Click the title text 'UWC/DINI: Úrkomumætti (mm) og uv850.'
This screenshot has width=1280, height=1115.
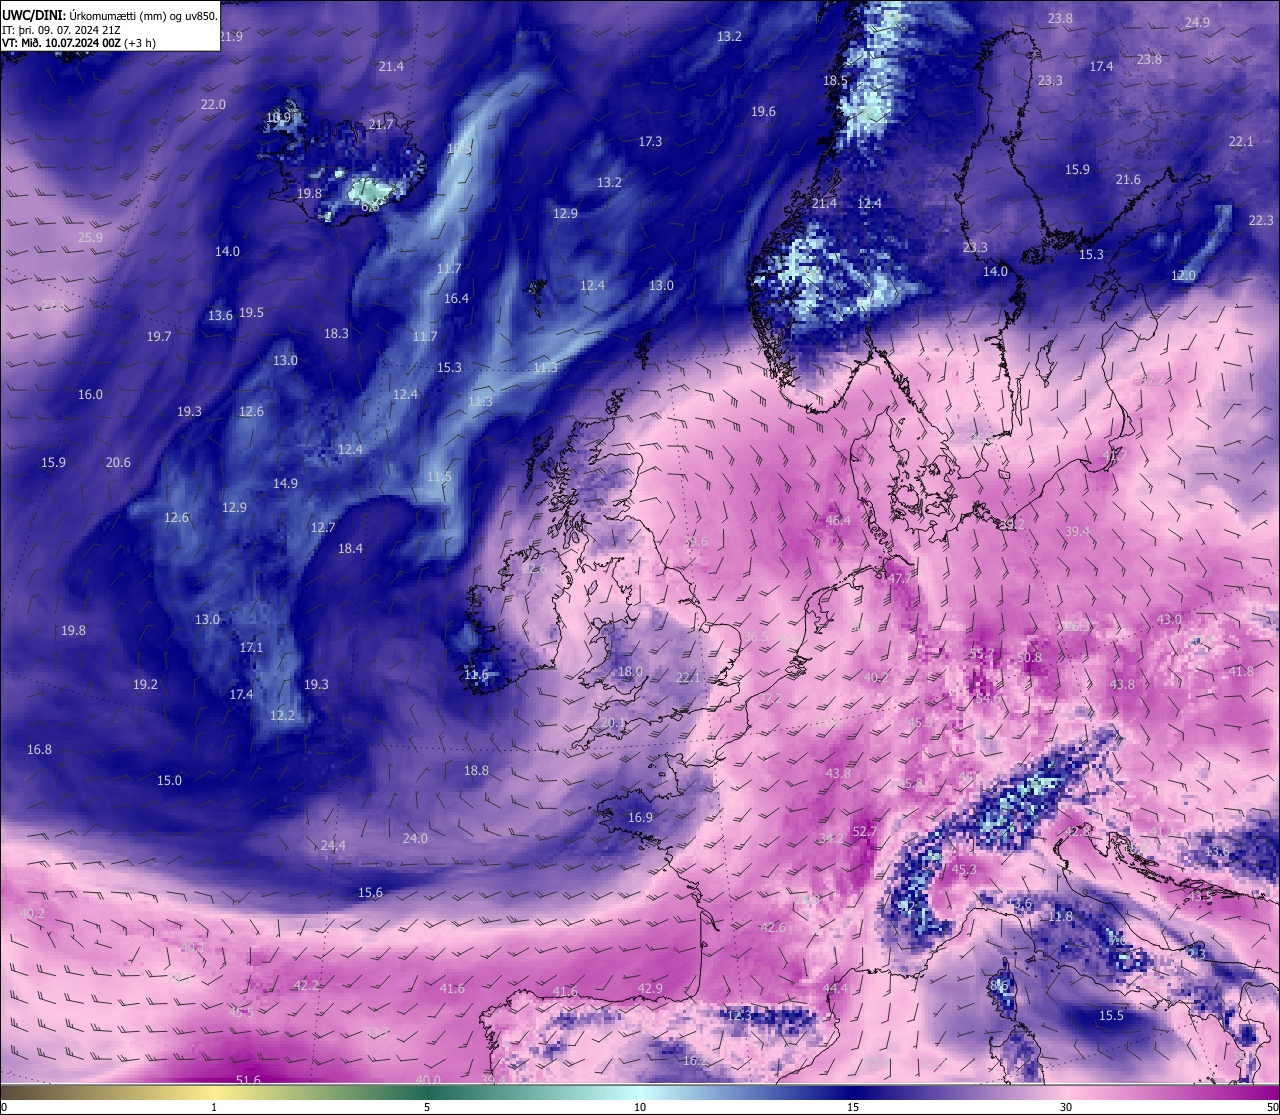pos(109,16)
